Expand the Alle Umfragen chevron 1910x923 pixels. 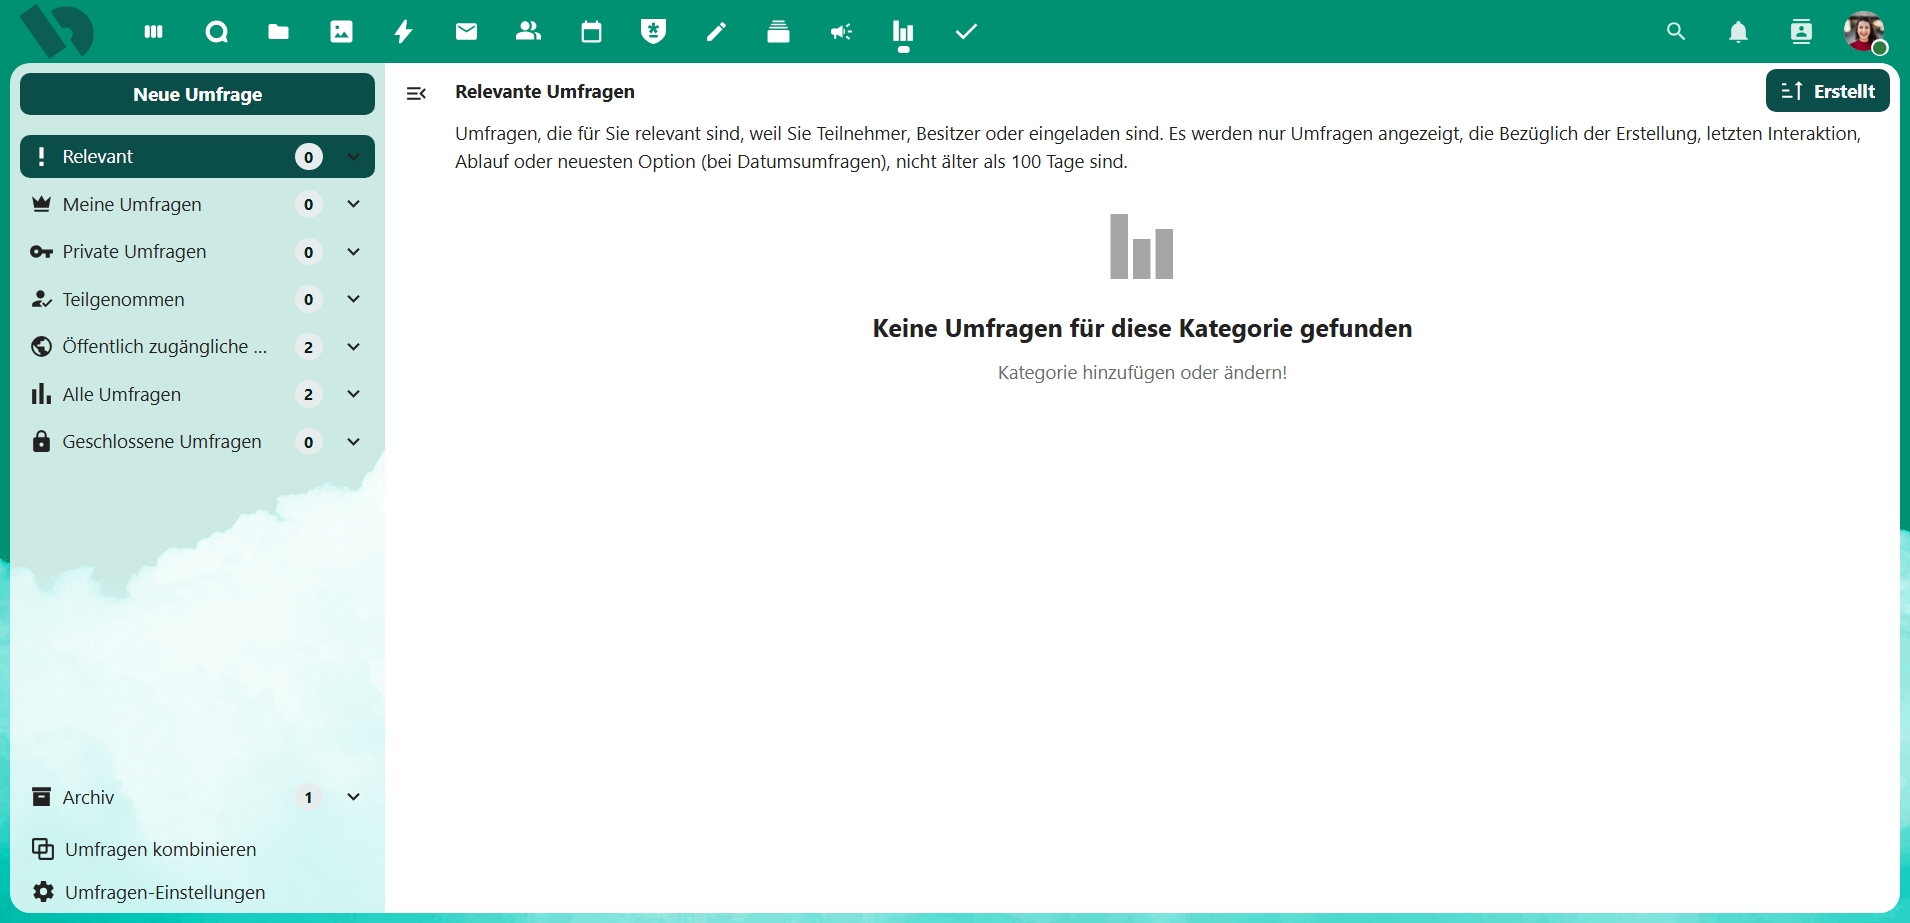click(353, 394)
